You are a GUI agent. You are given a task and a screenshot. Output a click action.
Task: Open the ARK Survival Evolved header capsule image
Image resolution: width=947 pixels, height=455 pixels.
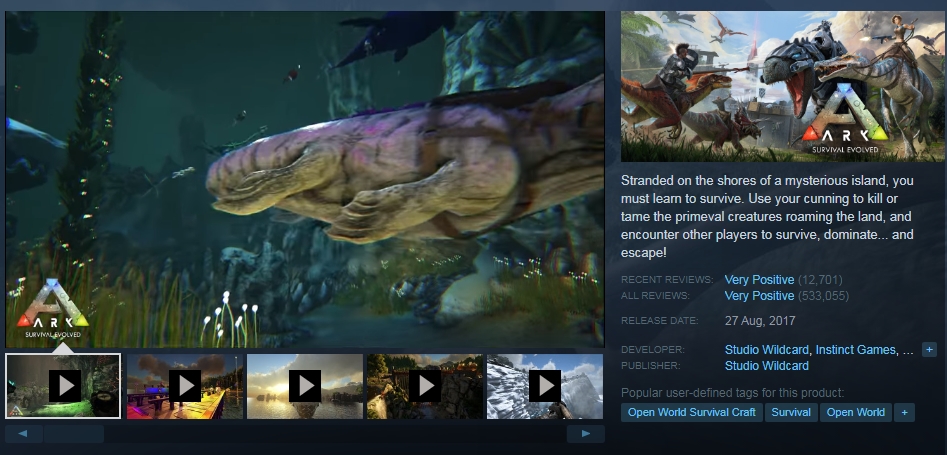pyautogui.click(x=783, y=86)
